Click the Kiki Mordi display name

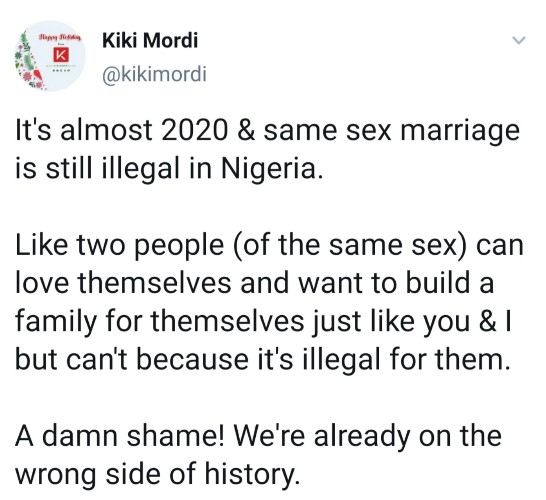[x=150, y=40]
